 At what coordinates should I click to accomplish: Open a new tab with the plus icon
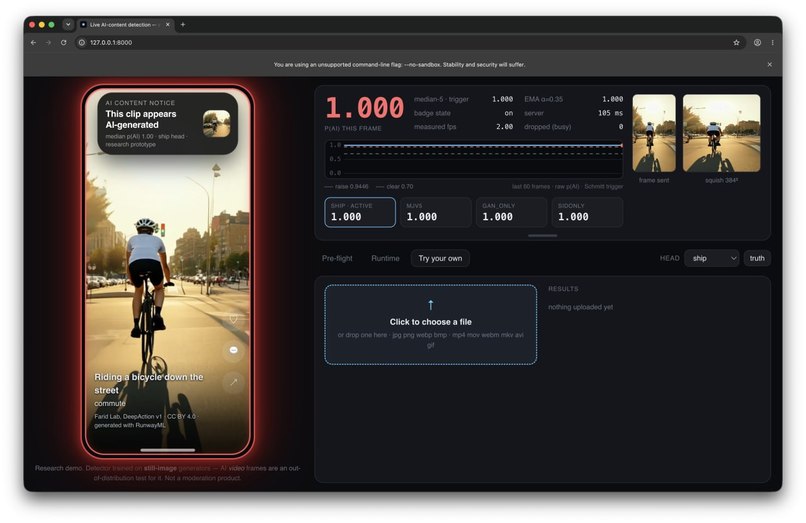[182, 24]
